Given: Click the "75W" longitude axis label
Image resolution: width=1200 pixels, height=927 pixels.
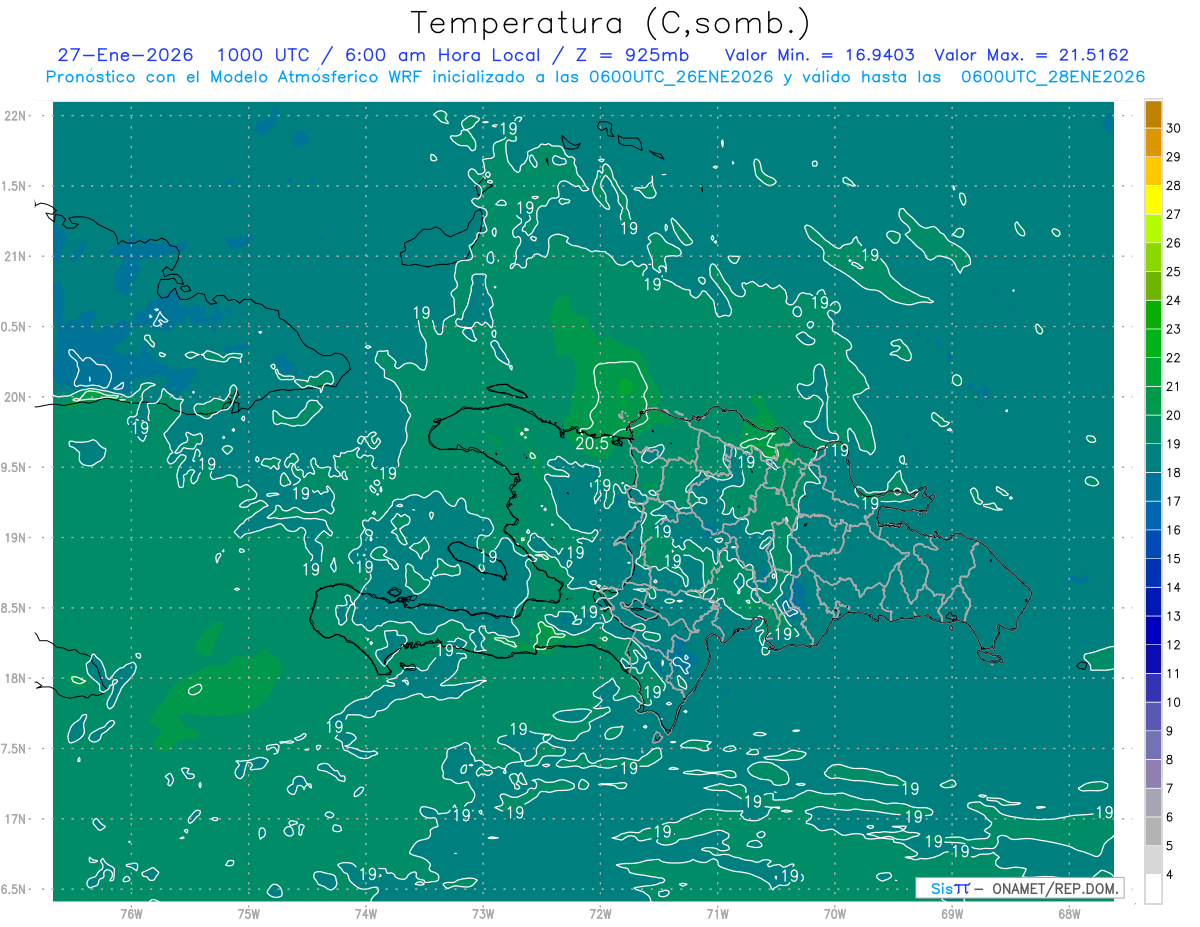Looking at the screenshot, I should pyautogui.click(x=248, y=913).
